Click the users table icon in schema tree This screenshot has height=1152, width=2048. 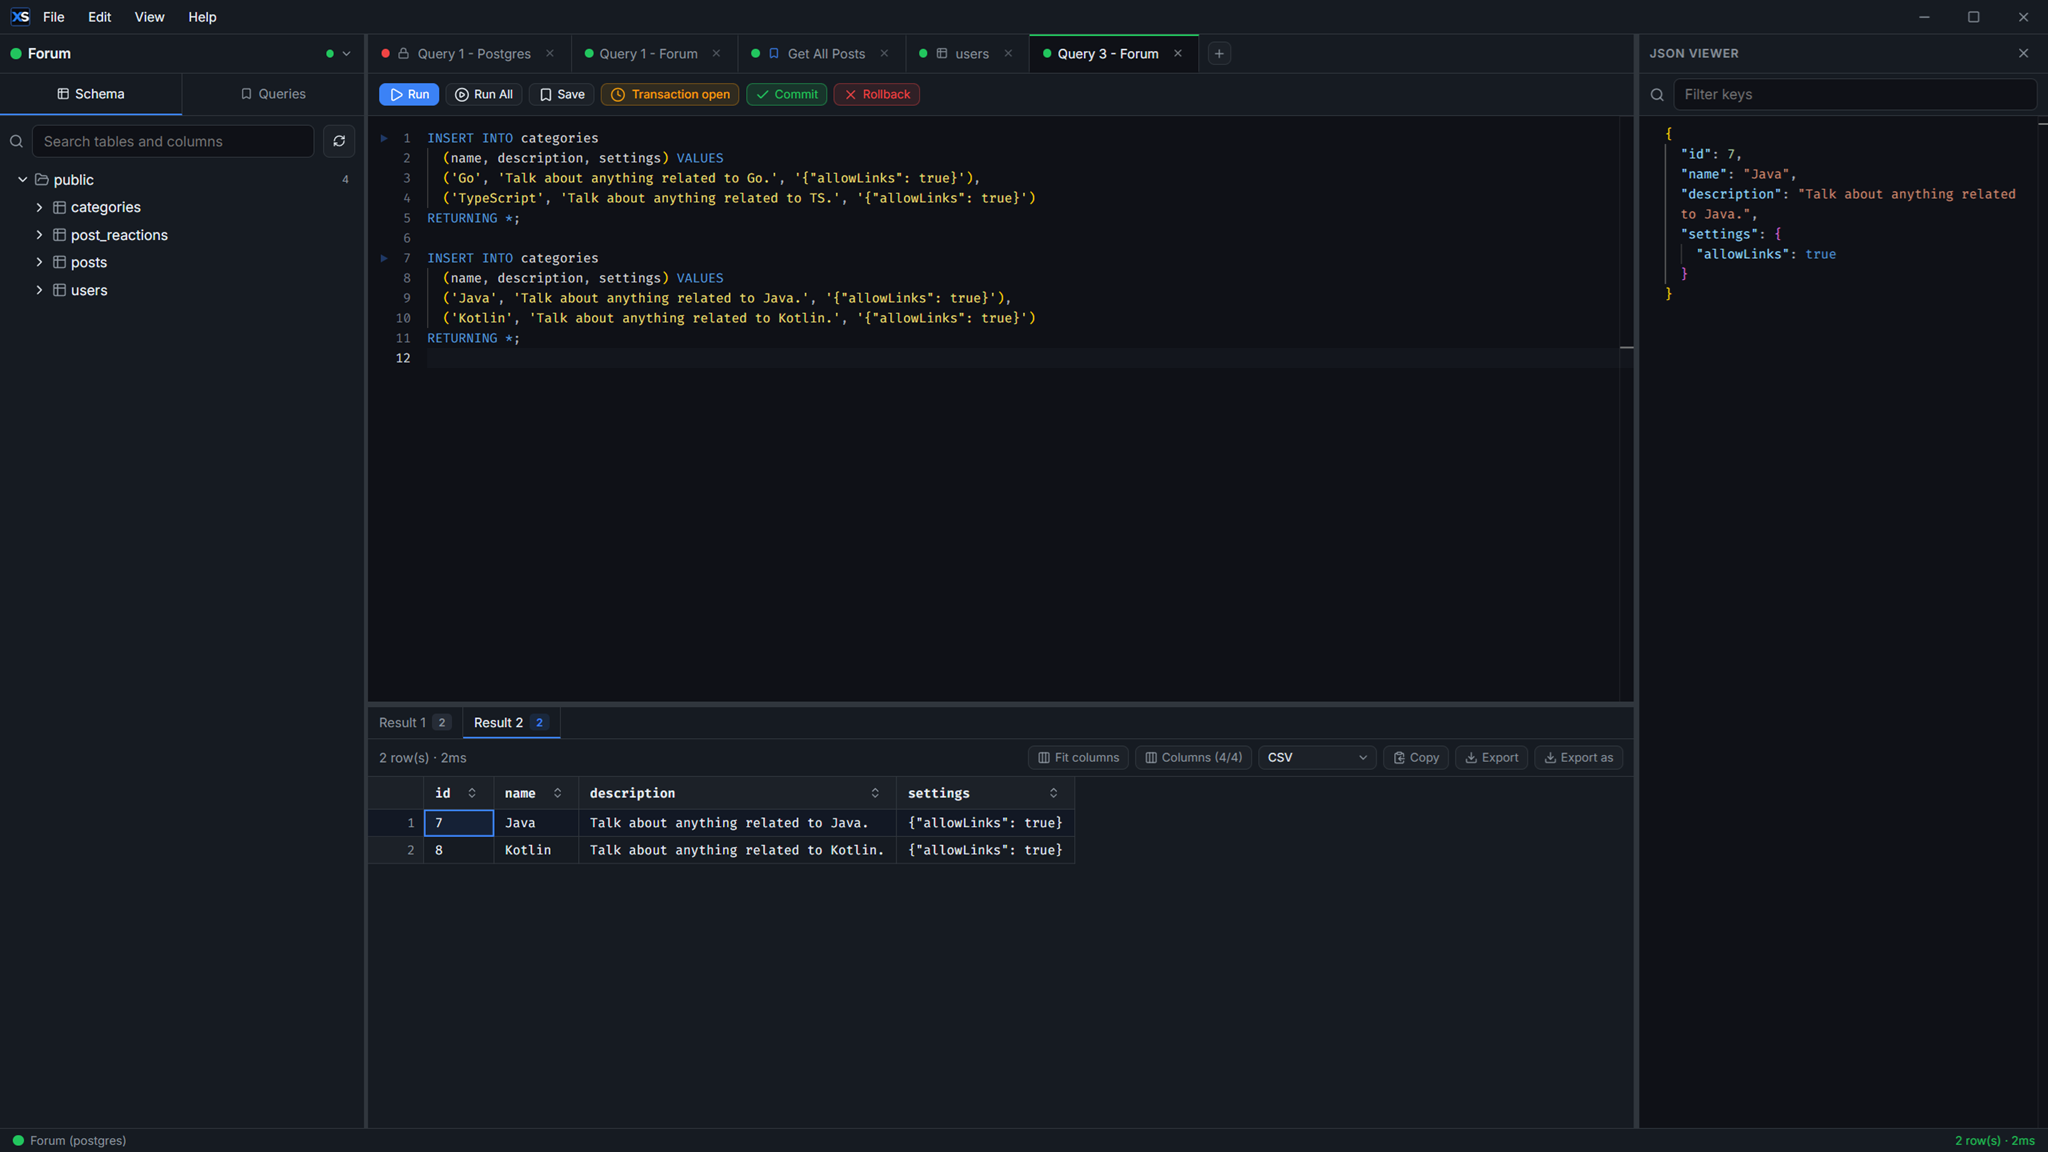tap(59, 290)
